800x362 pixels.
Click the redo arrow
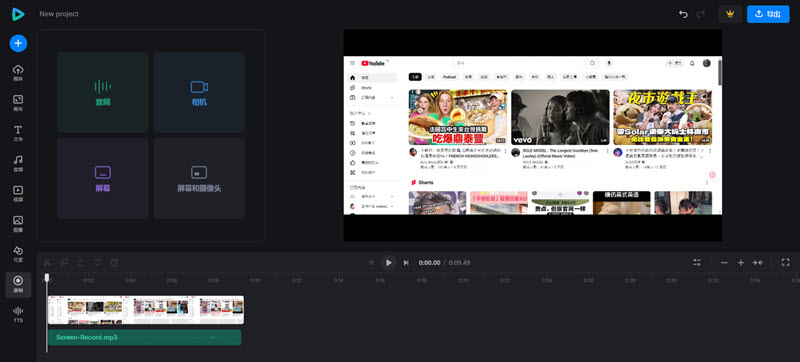point(701,14)
